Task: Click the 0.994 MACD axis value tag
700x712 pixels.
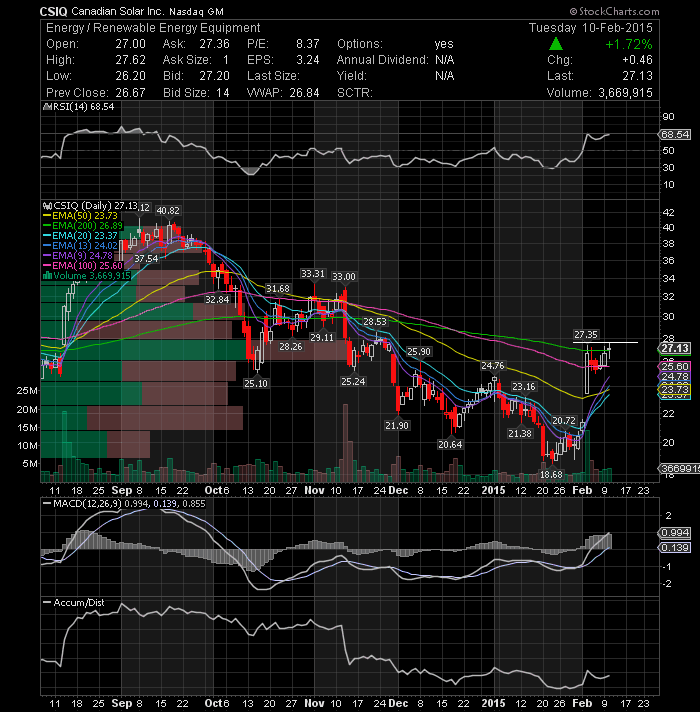Action: pyautogui.click(x=675, y=533)
